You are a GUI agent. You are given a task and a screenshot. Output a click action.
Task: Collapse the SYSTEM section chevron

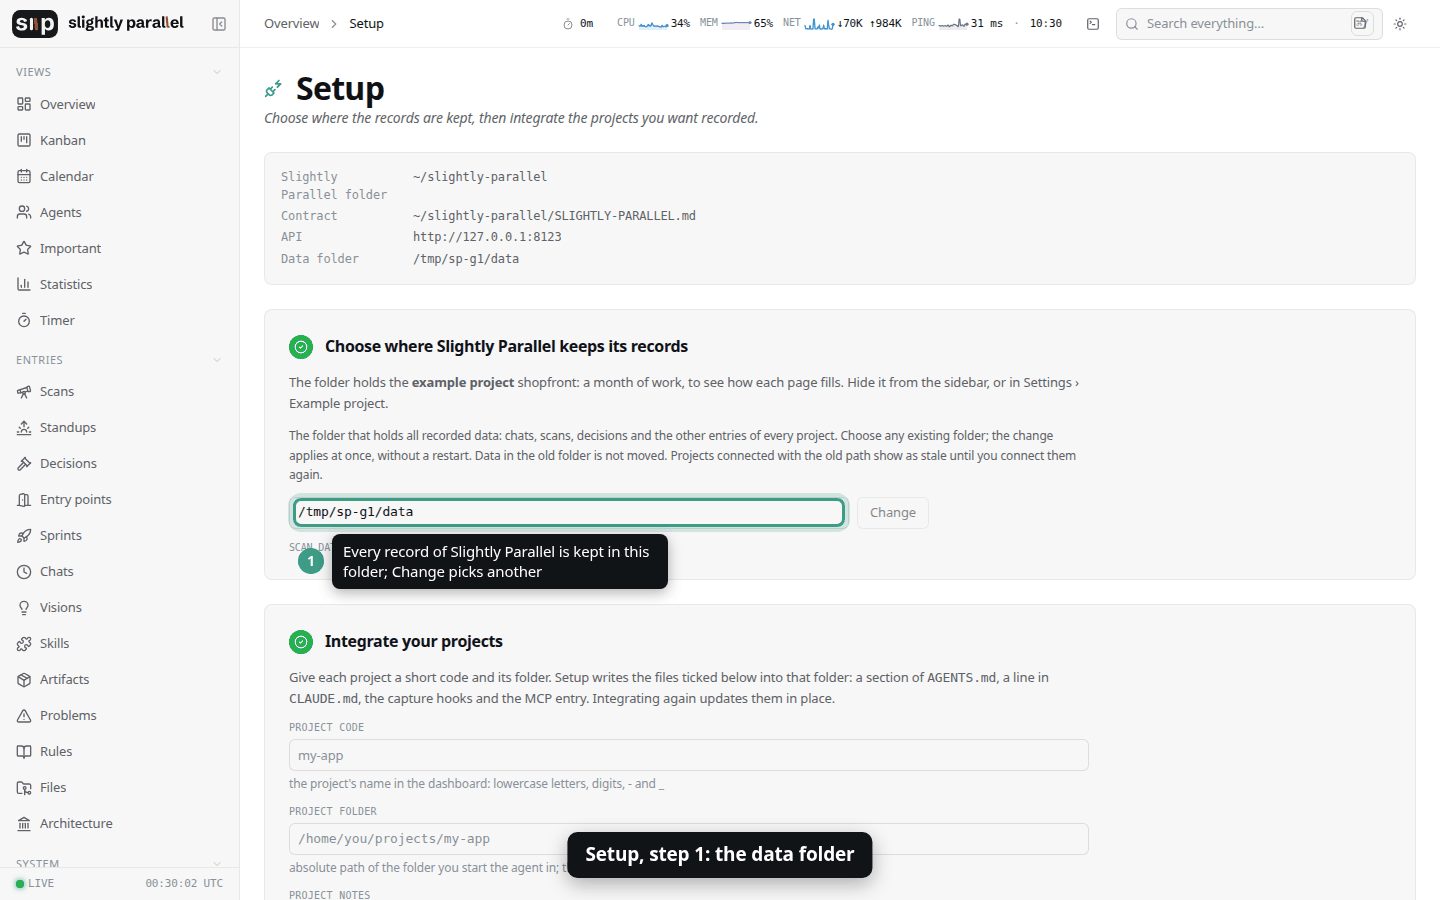click(x=217, y=863)
